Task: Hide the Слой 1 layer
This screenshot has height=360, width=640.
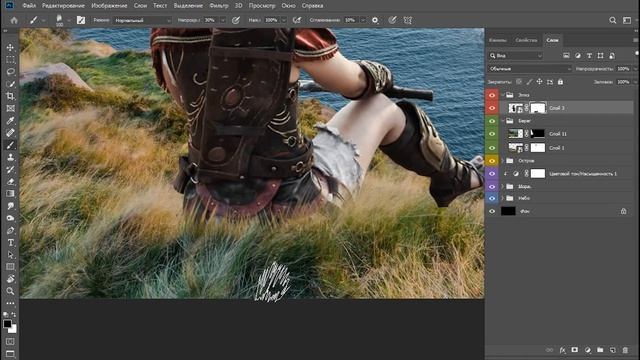Action: coord(492,148)
